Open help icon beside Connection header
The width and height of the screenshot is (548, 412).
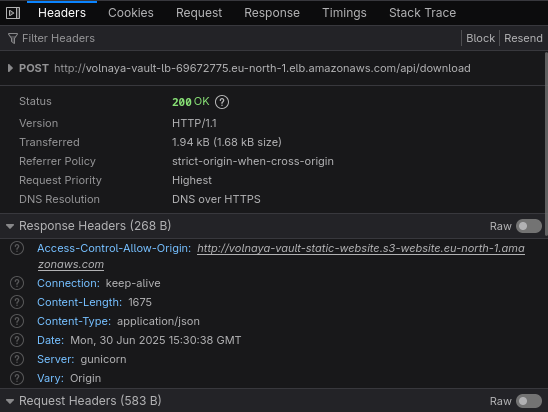[x=17, y=283]
